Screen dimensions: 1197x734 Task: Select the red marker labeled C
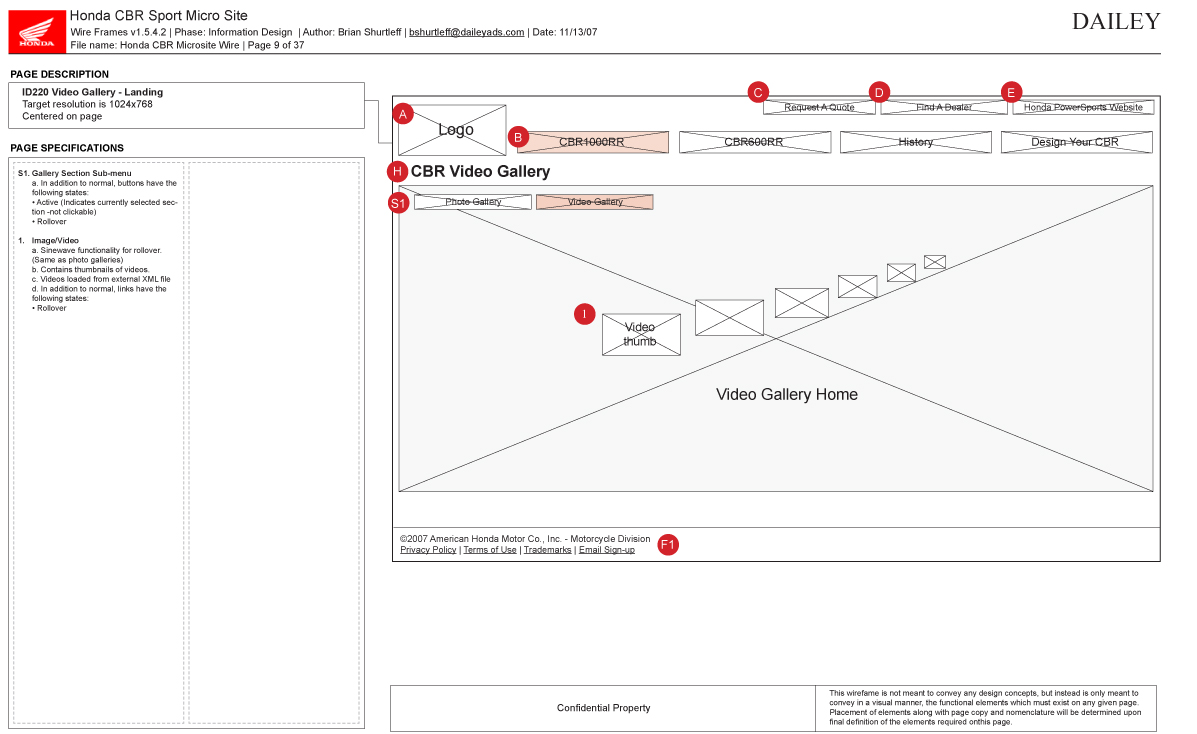point(758,92)
